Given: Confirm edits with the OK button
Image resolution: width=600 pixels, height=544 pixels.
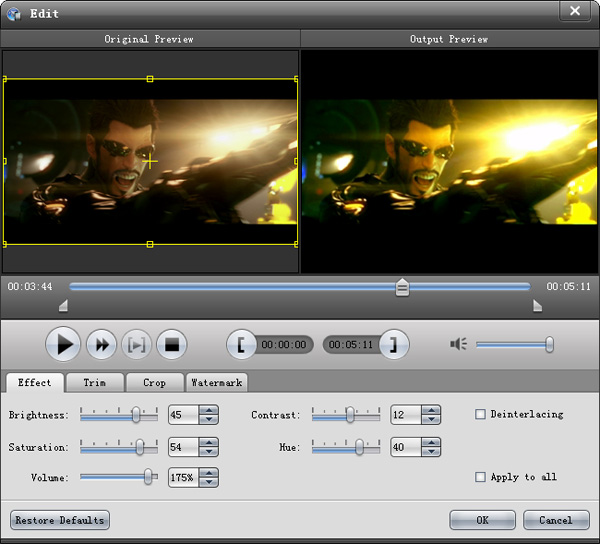Looking at the screenshot, I should click(482, 520).
